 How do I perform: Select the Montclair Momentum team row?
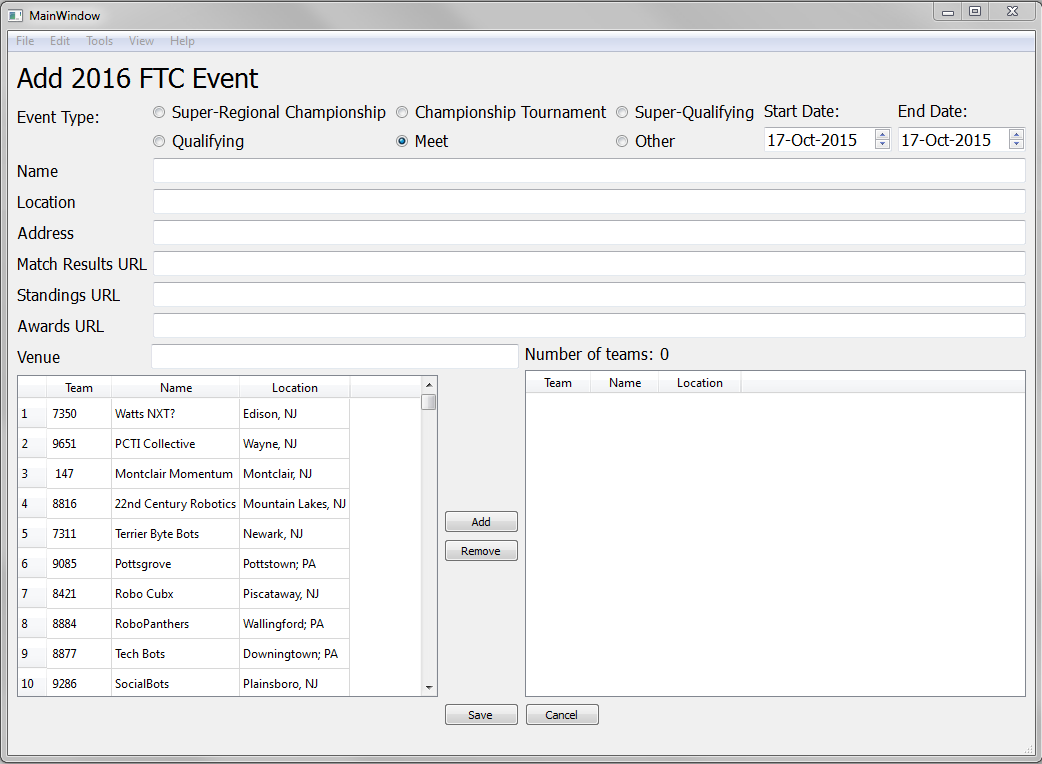(x=173, y=474)
